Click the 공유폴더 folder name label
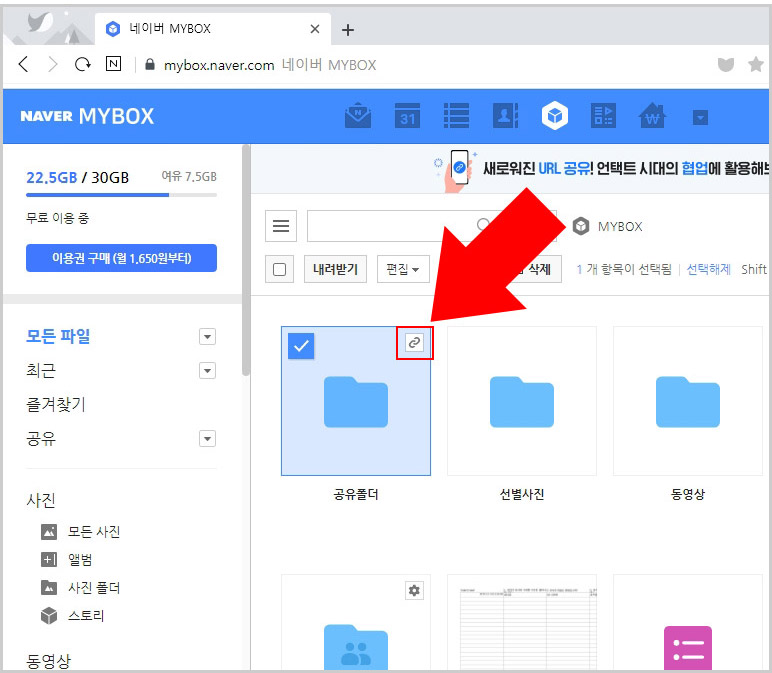 pos(356,494)
